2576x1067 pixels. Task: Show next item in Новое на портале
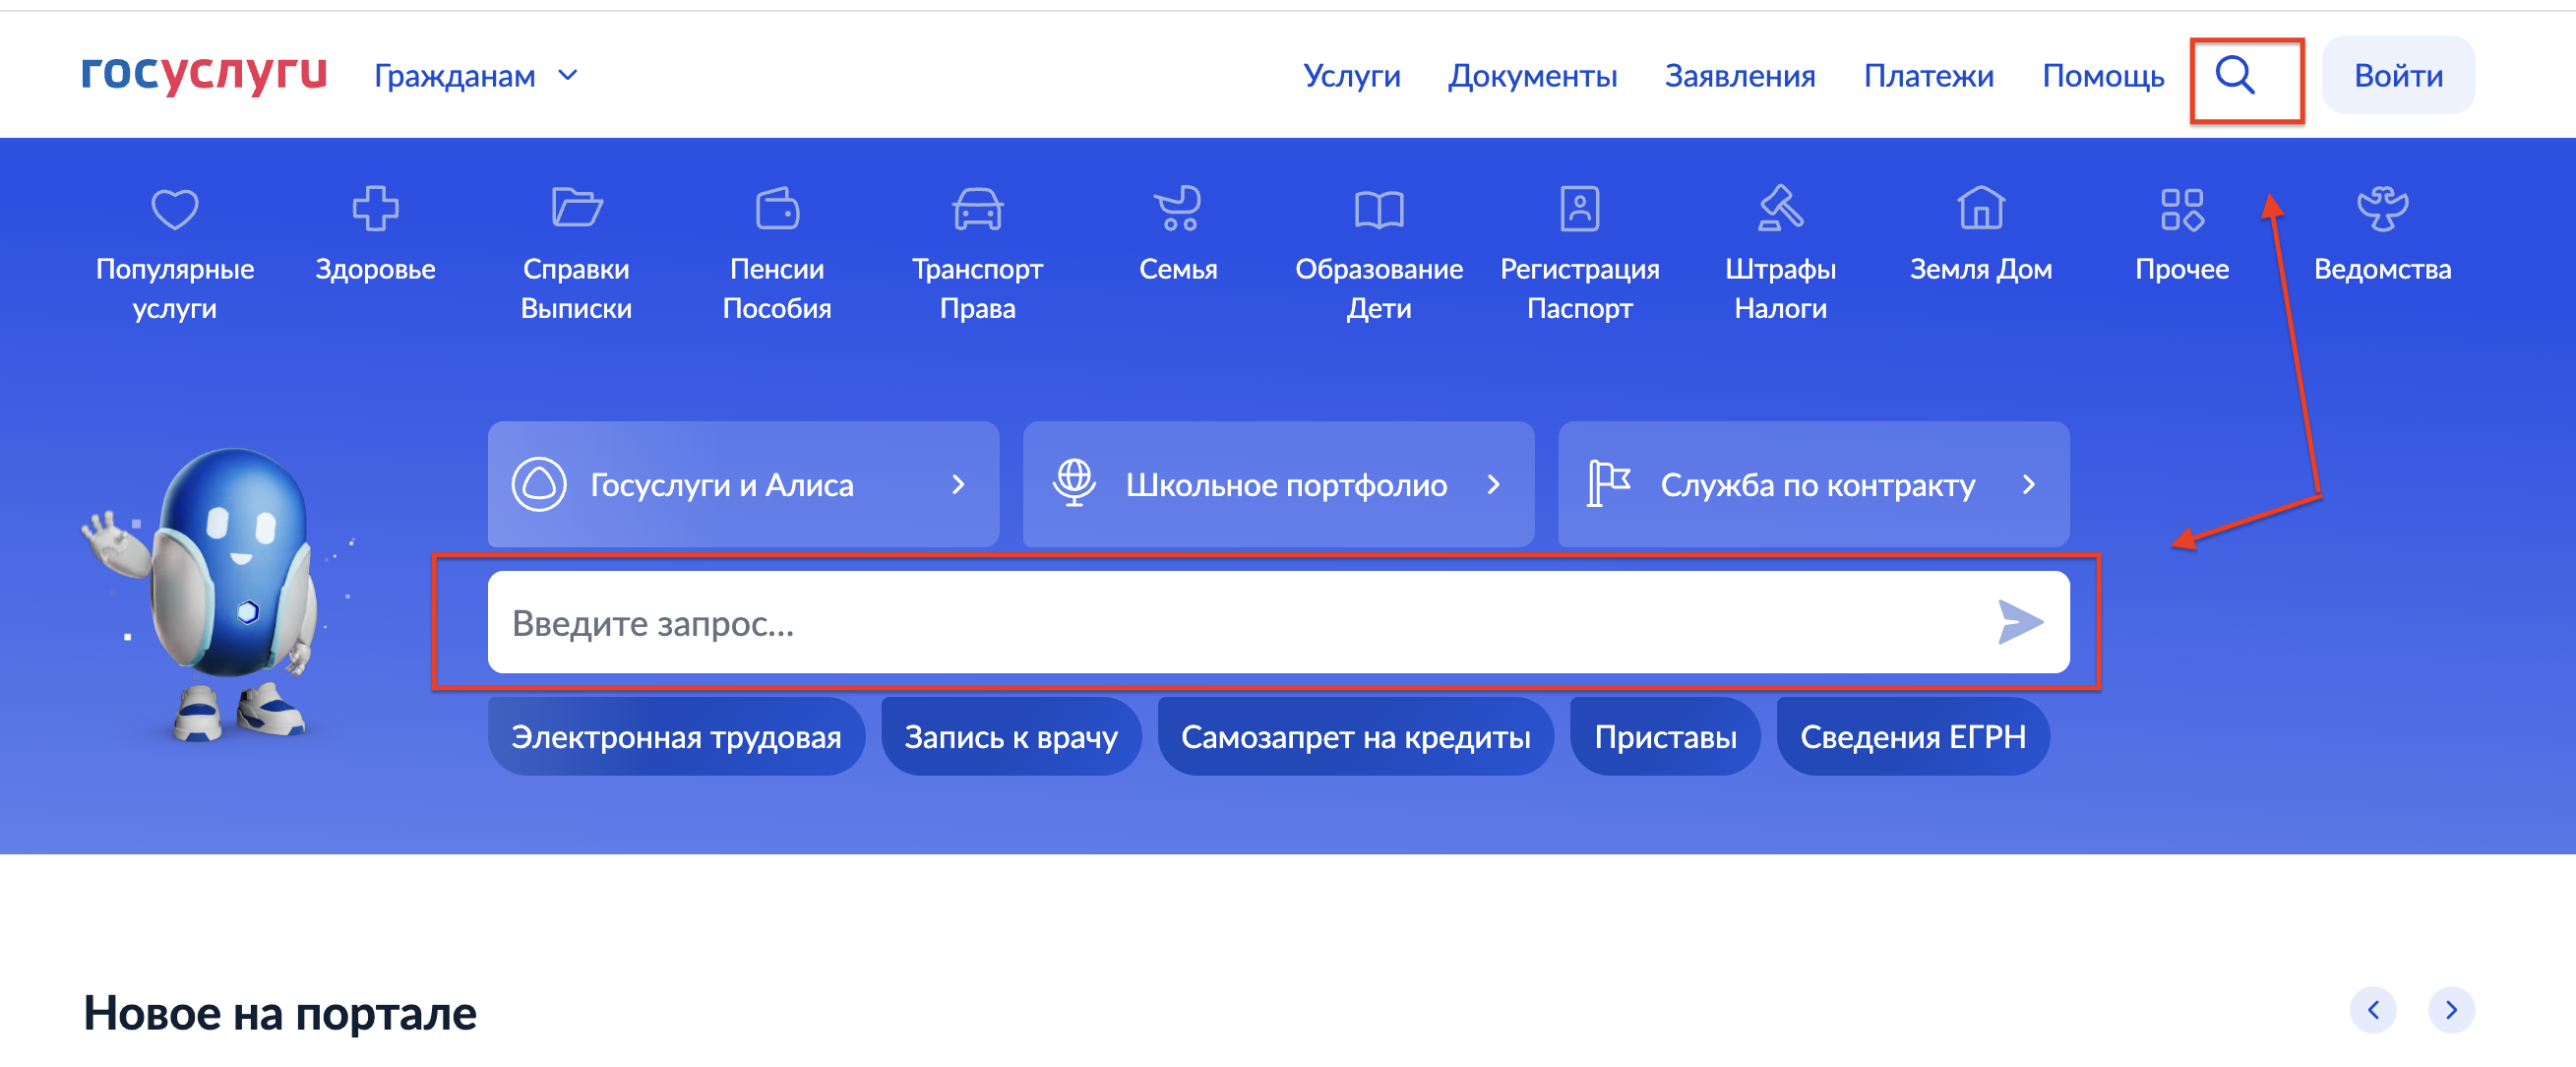[2451, 1010]
